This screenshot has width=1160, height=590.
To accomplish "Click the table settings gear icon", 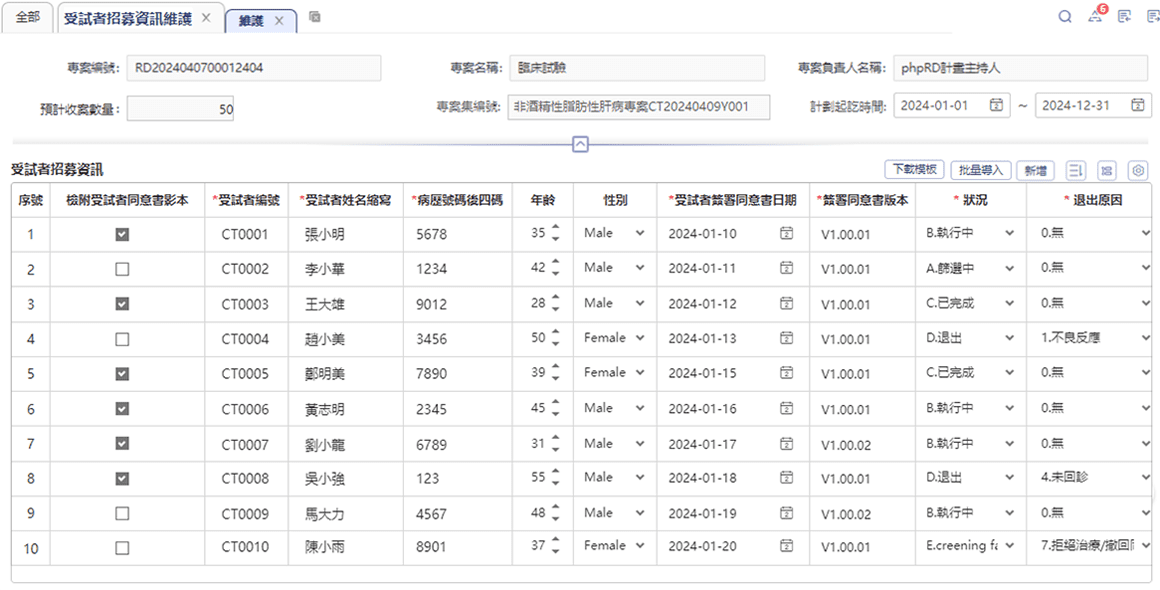I will pyautogui.click(x=1137, y=171).
